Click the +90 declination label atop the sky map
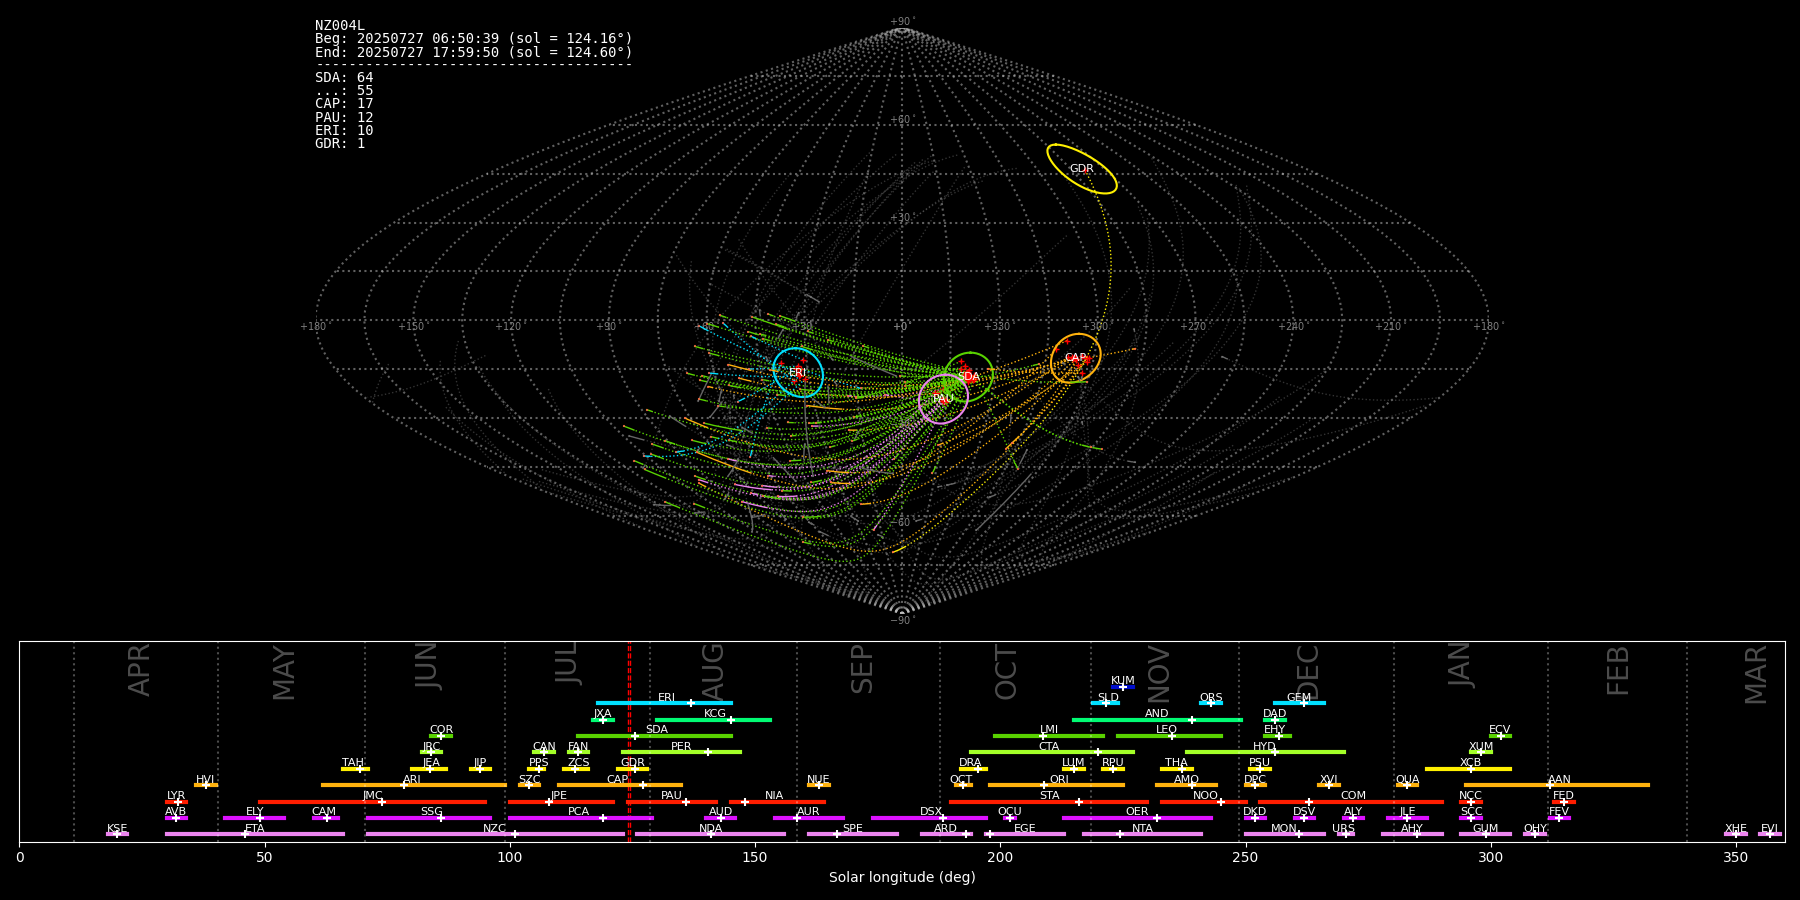This screenshot has height=900, width=1800. click(x=901, y=21)
